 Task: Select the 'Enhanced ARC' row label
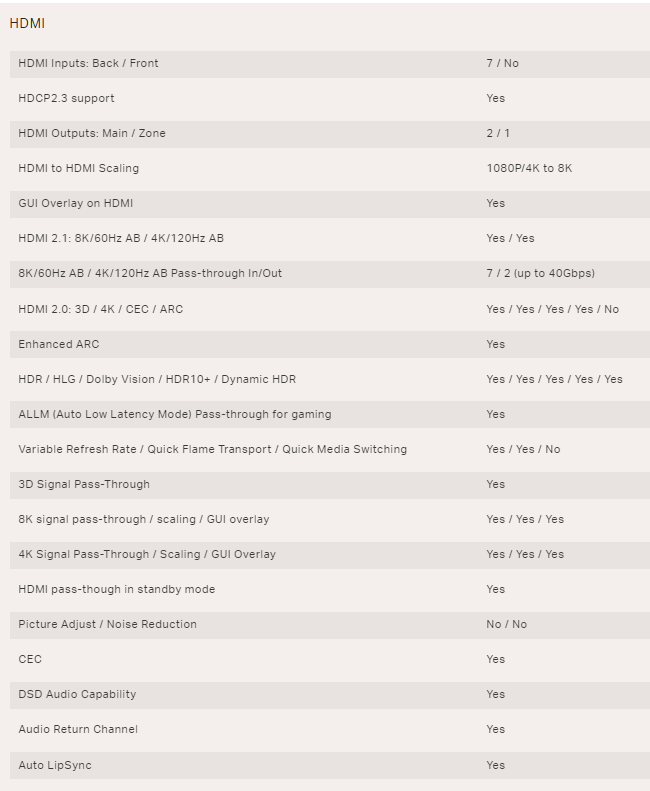[x=59, y=344]
